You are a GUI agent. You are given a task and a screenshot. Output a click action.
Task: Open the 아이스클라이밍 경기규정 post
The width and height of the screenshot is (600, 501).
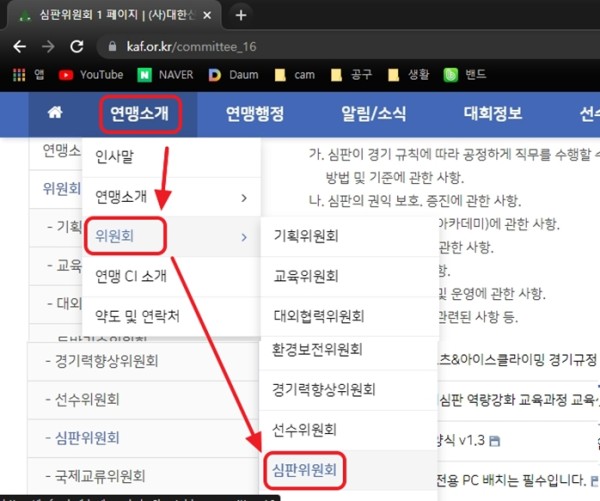(x=519, y=359)
